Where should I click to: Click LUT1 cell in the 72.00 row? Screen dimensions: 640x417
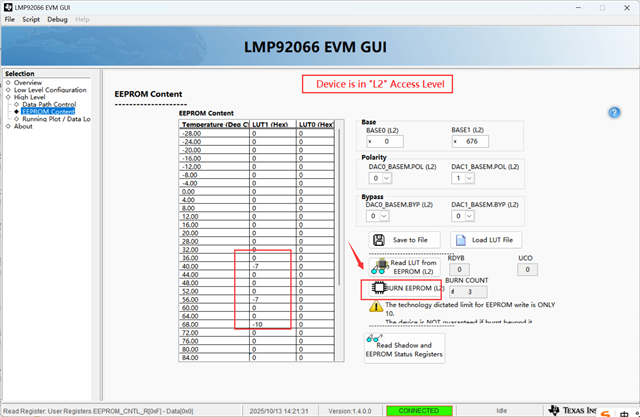273,333
